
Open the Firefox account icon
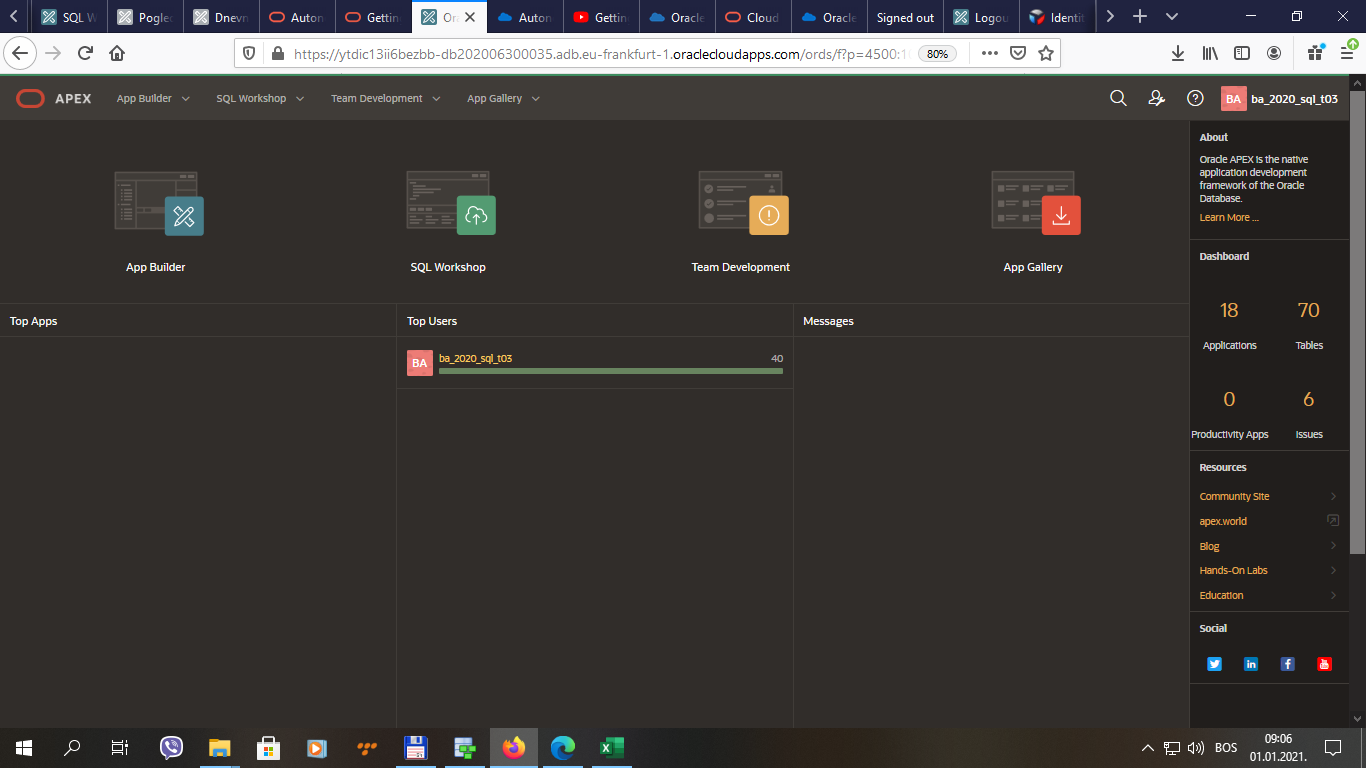click(1274, 53)
